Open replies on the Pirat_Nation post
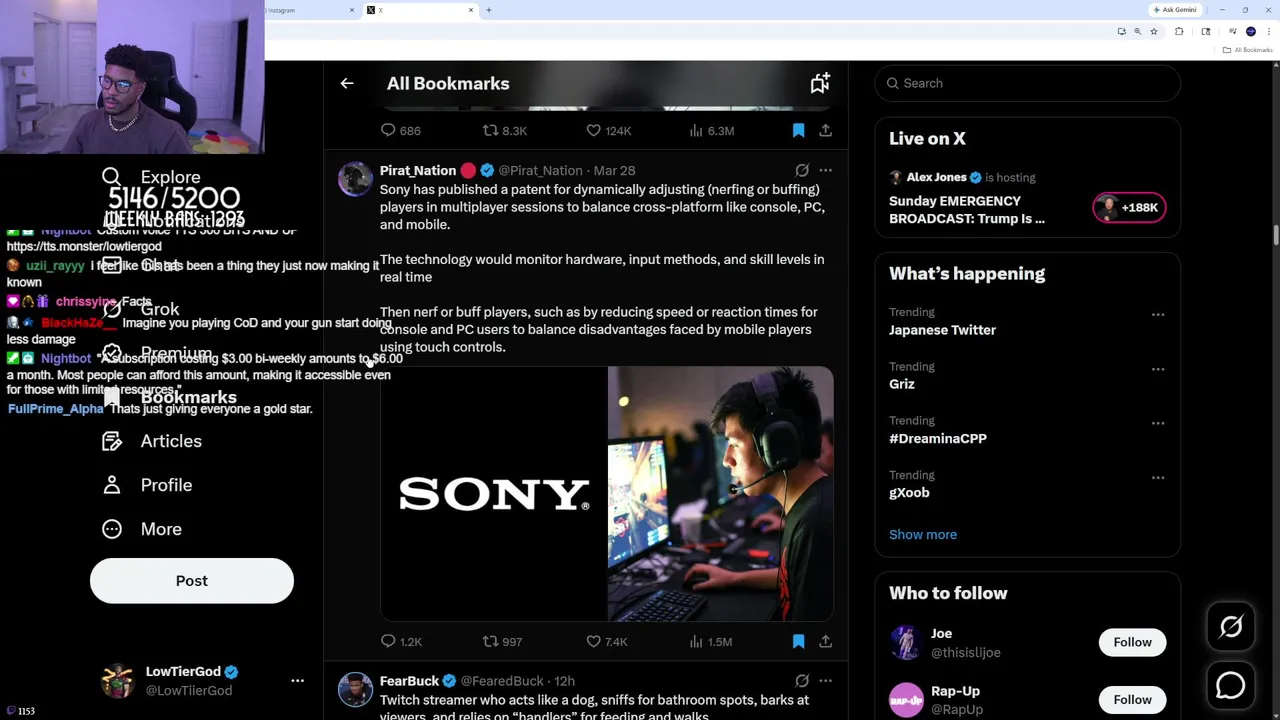1280x720 pixels. 401,642
